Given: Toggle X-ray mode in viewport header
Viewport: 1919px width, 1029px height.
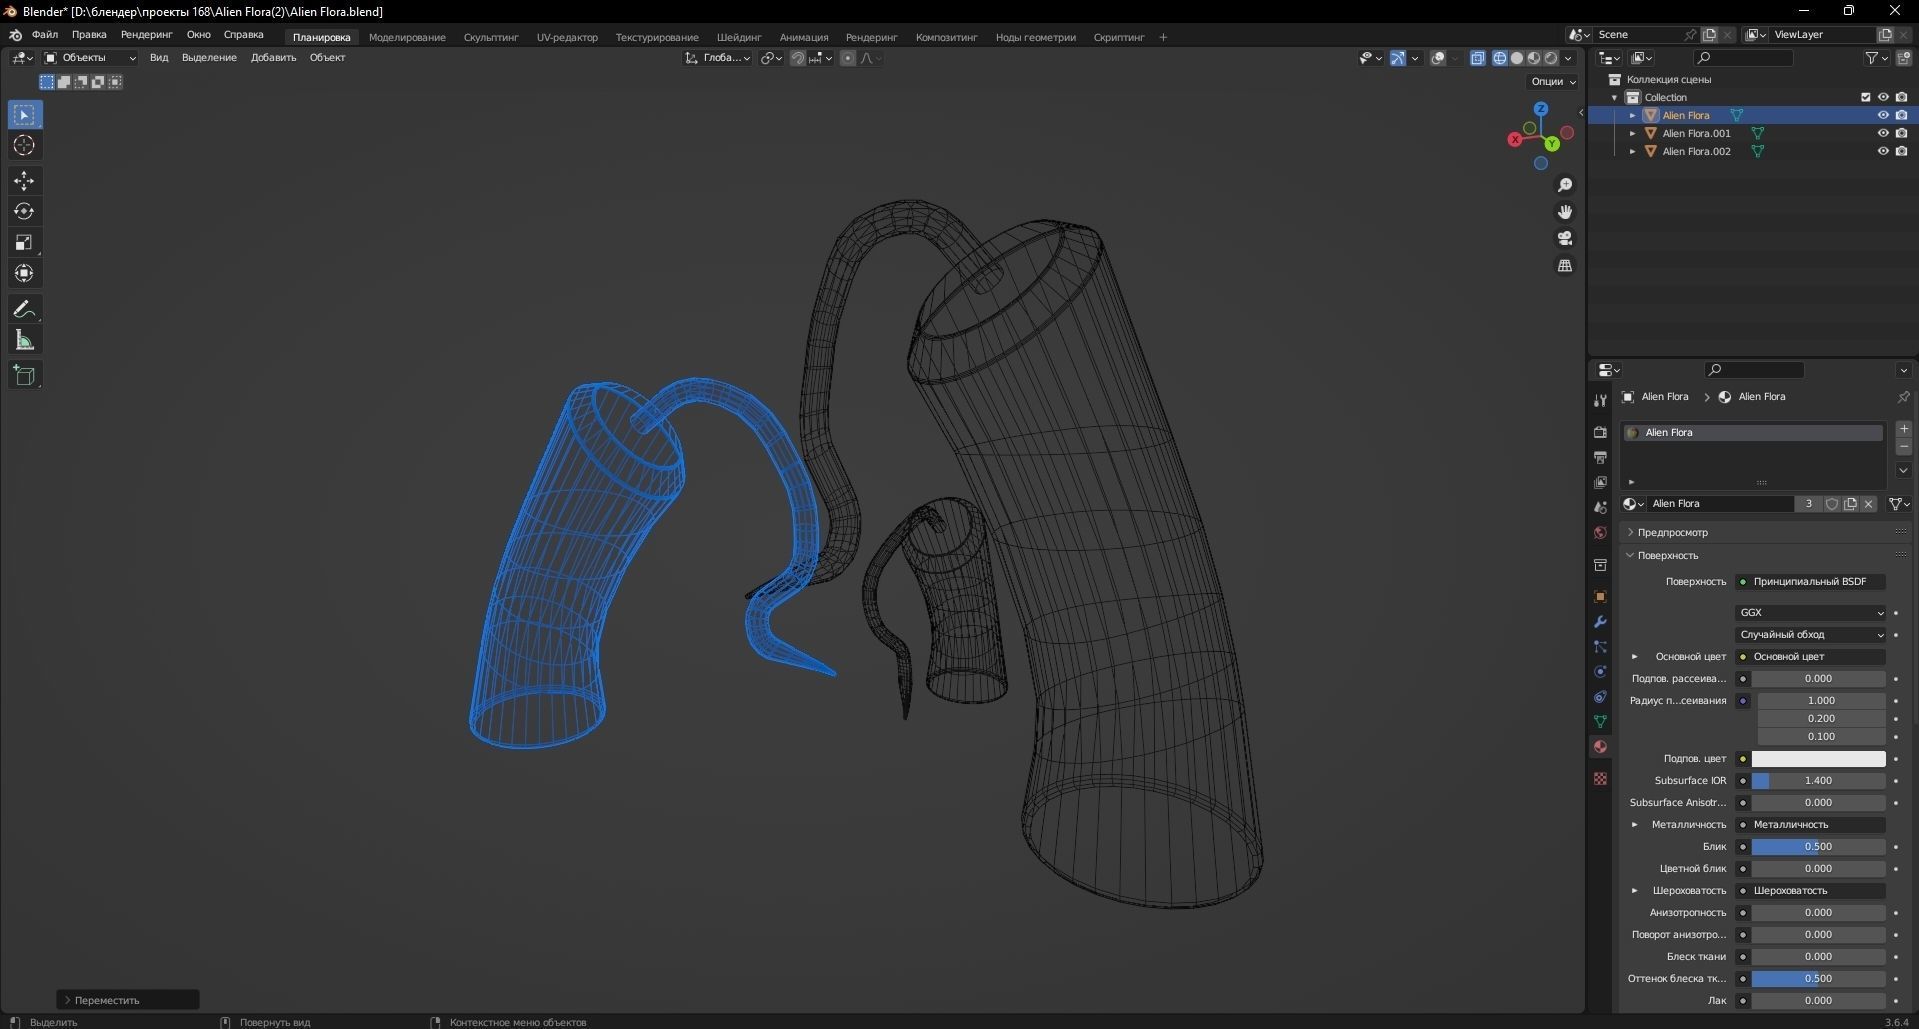Looking at the screenshot, I should click(x=1478, y=58).
